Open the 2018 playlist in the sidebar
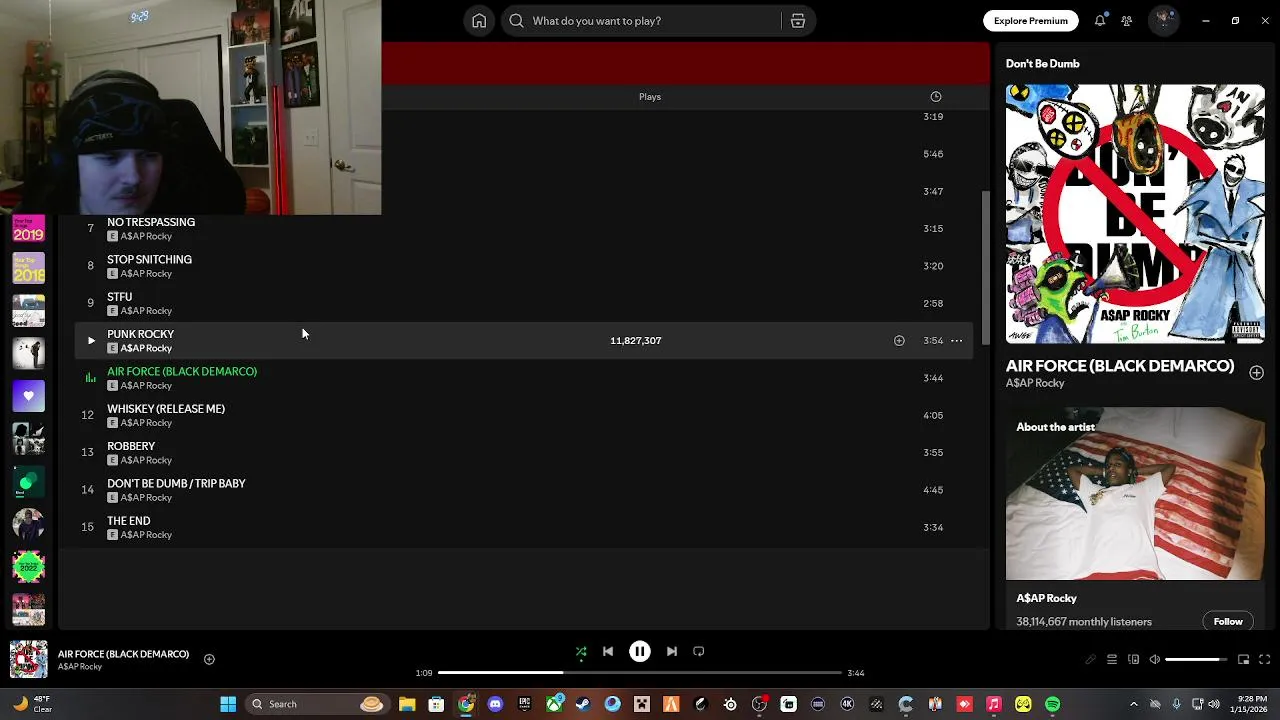1280x720 pixels. [28, 268]
